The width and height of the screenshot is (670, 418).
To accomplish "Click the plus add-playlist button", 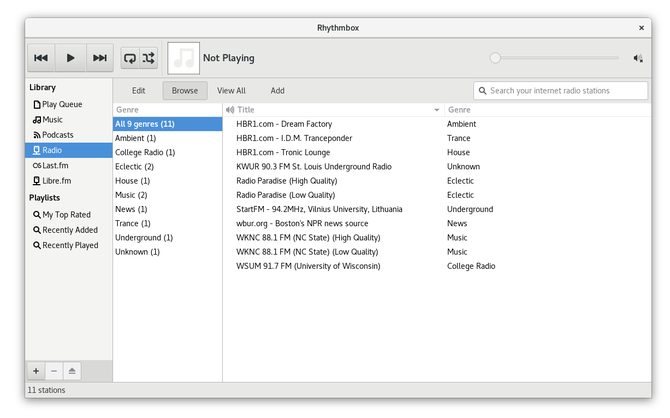I will (36, 371).
